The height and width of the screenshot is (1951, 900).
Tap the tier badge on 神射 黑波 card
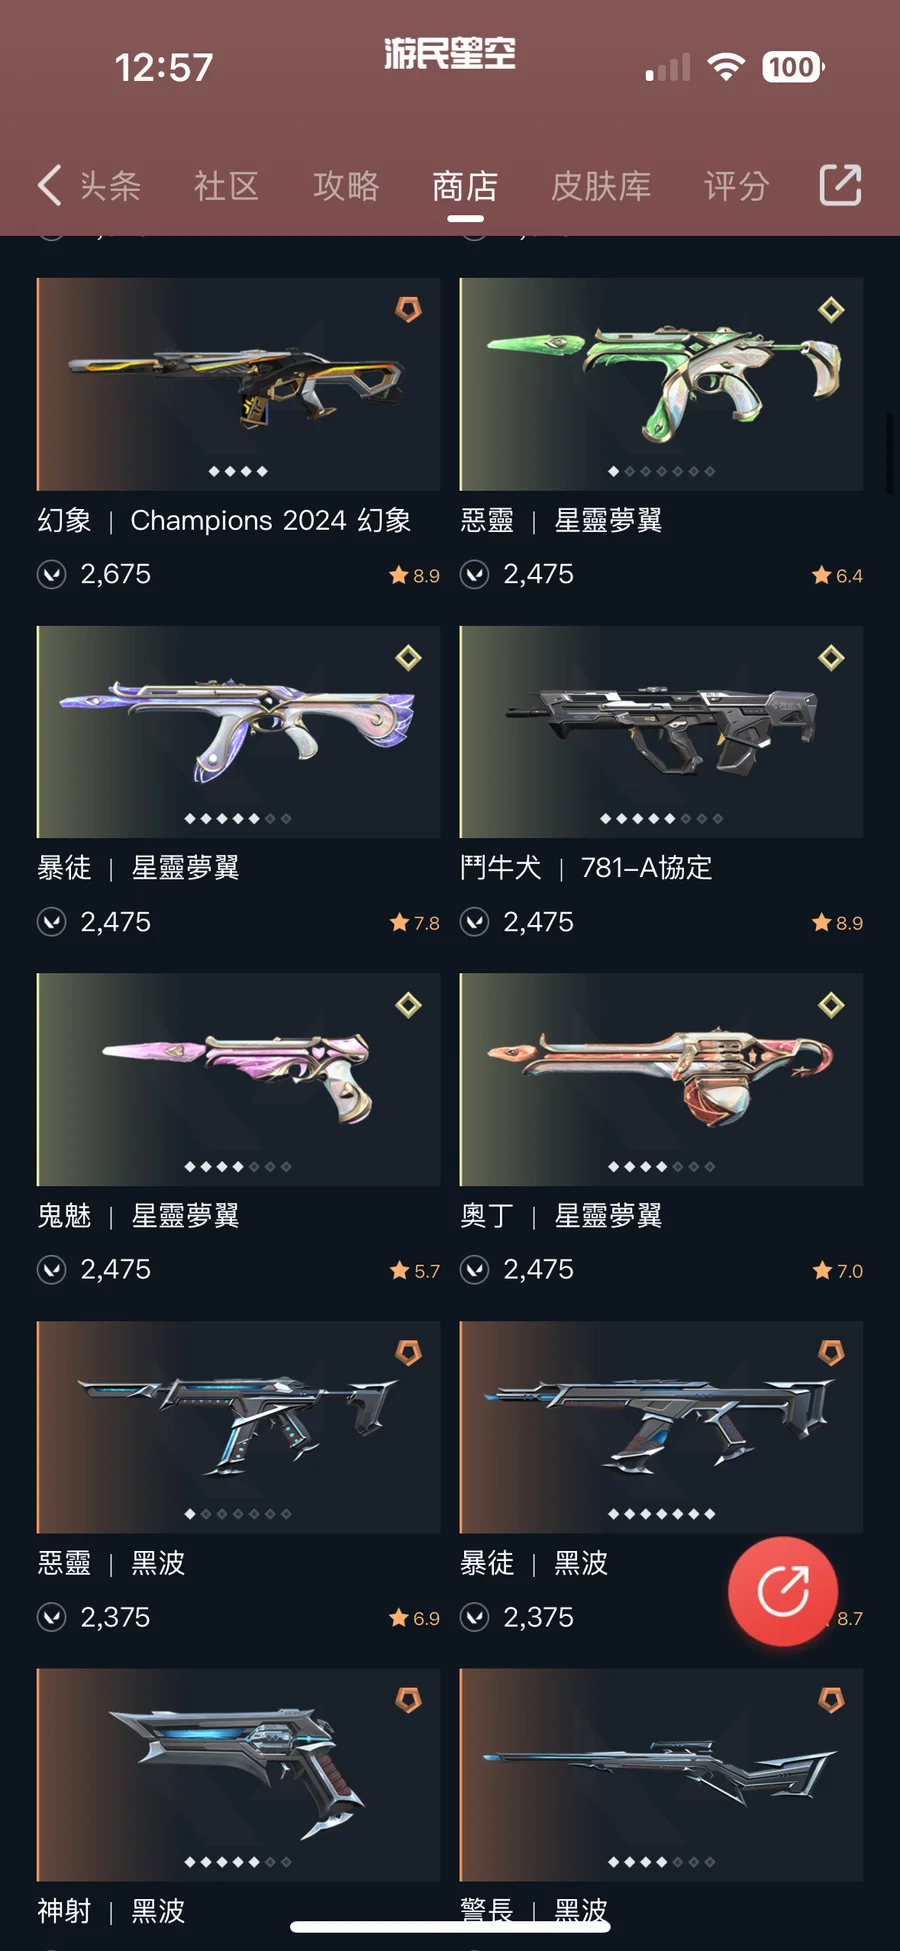pyautogui.click(x=408, y=1700)
